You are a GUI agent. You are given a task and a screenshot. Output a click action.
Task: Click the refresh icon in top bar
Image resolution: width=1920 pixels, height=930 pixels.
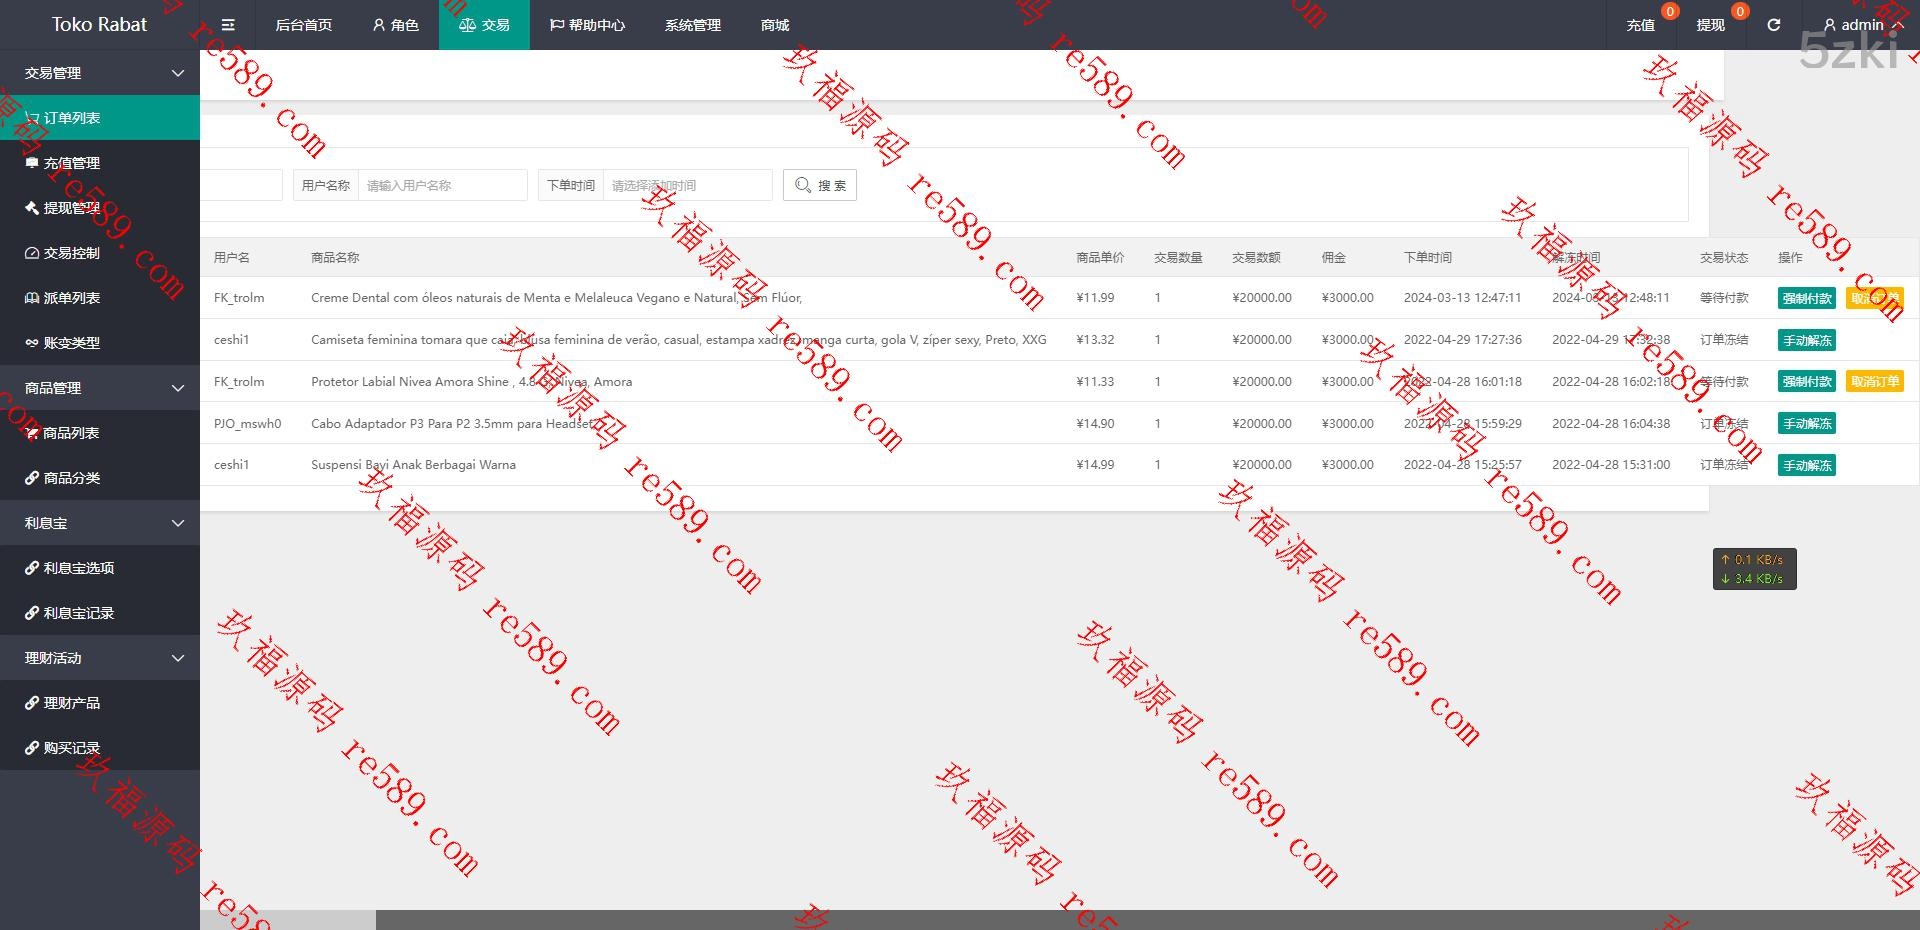pos(1773,25)
